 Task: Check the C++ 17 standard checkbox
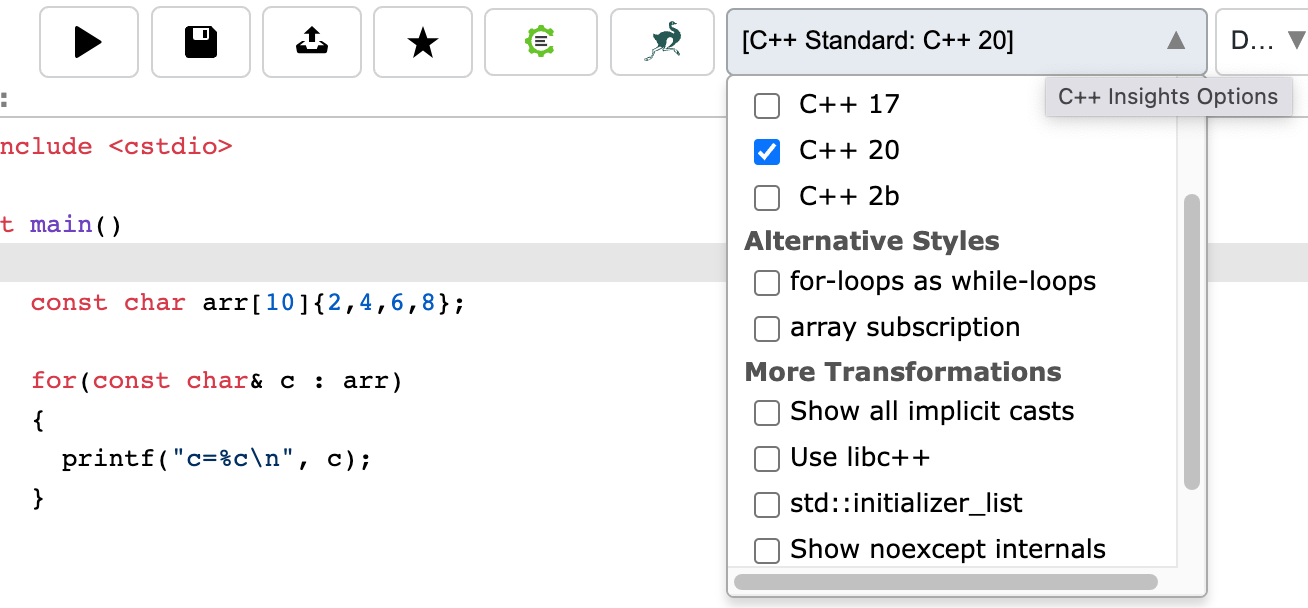click(x=767, y=105)
